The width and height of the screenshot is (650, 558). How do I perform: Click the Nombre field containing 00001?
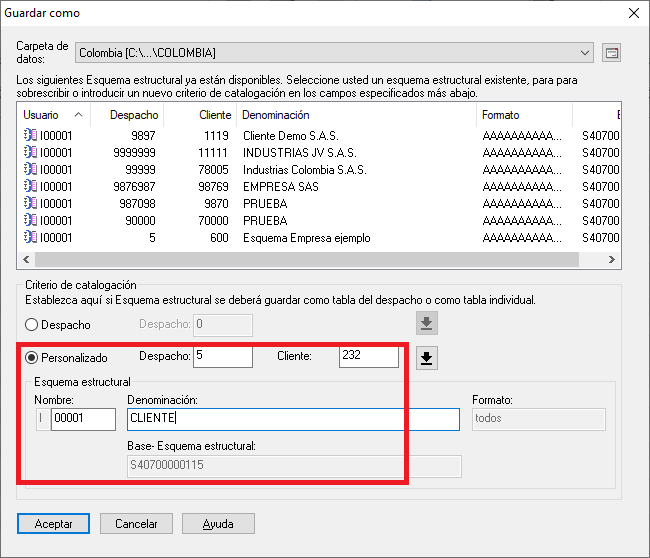coord(83,419)
